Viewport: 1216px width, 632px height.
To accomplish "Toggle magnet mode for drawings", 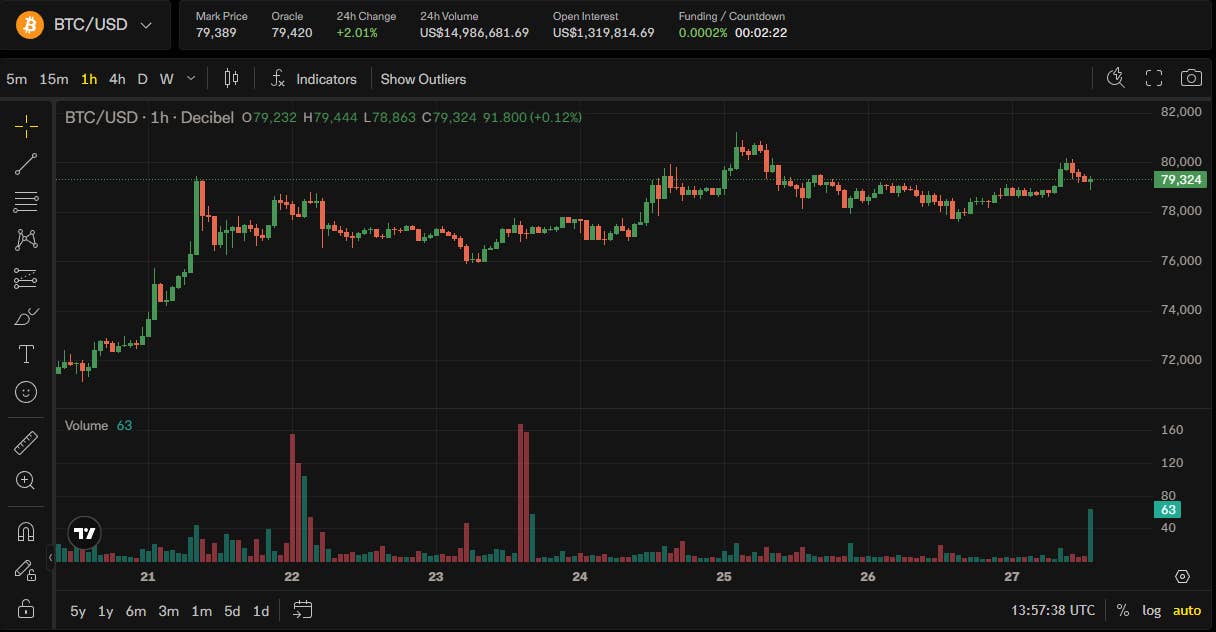I will point(26,531).
